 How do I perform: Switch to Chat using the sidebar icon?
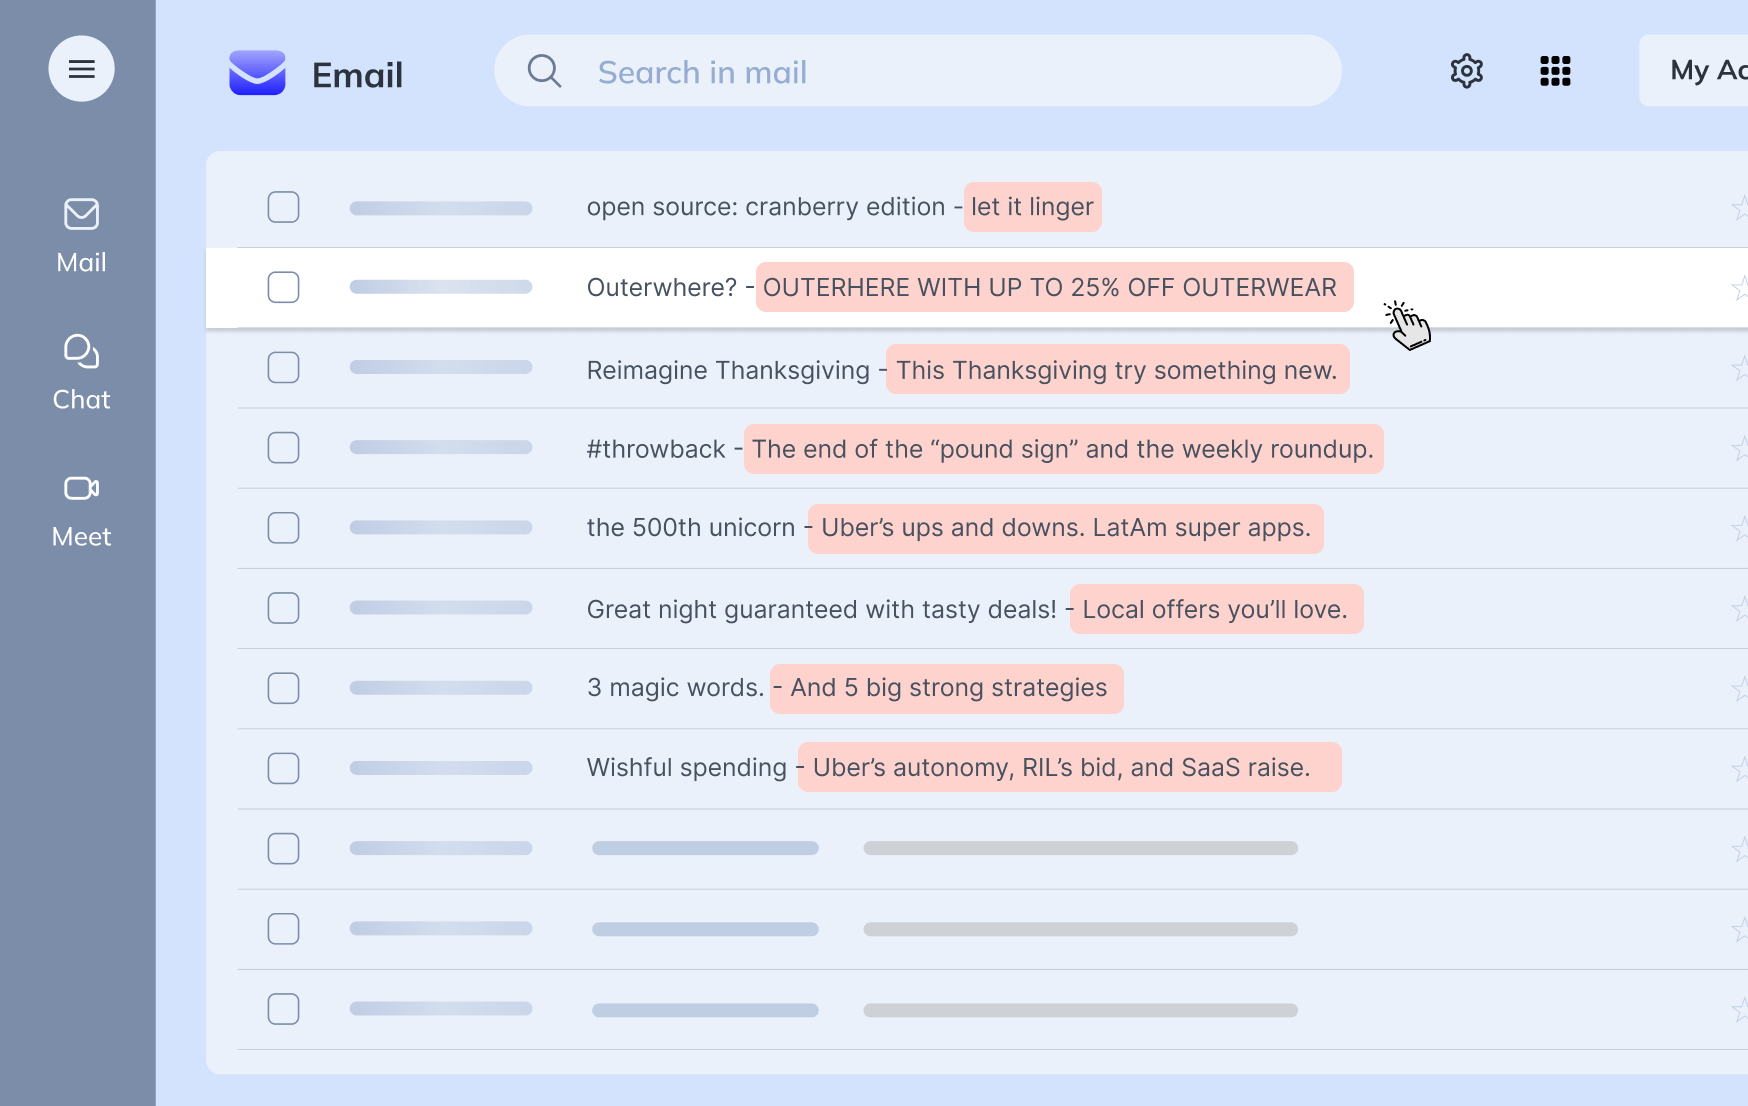click(x=80, y=352)
